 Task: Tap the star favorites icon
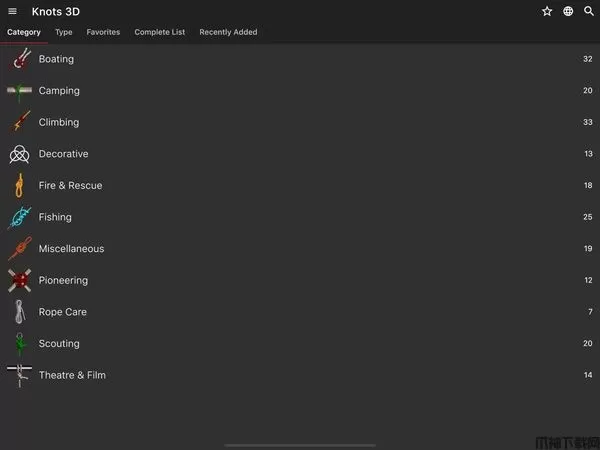click(x=547, y=11)
